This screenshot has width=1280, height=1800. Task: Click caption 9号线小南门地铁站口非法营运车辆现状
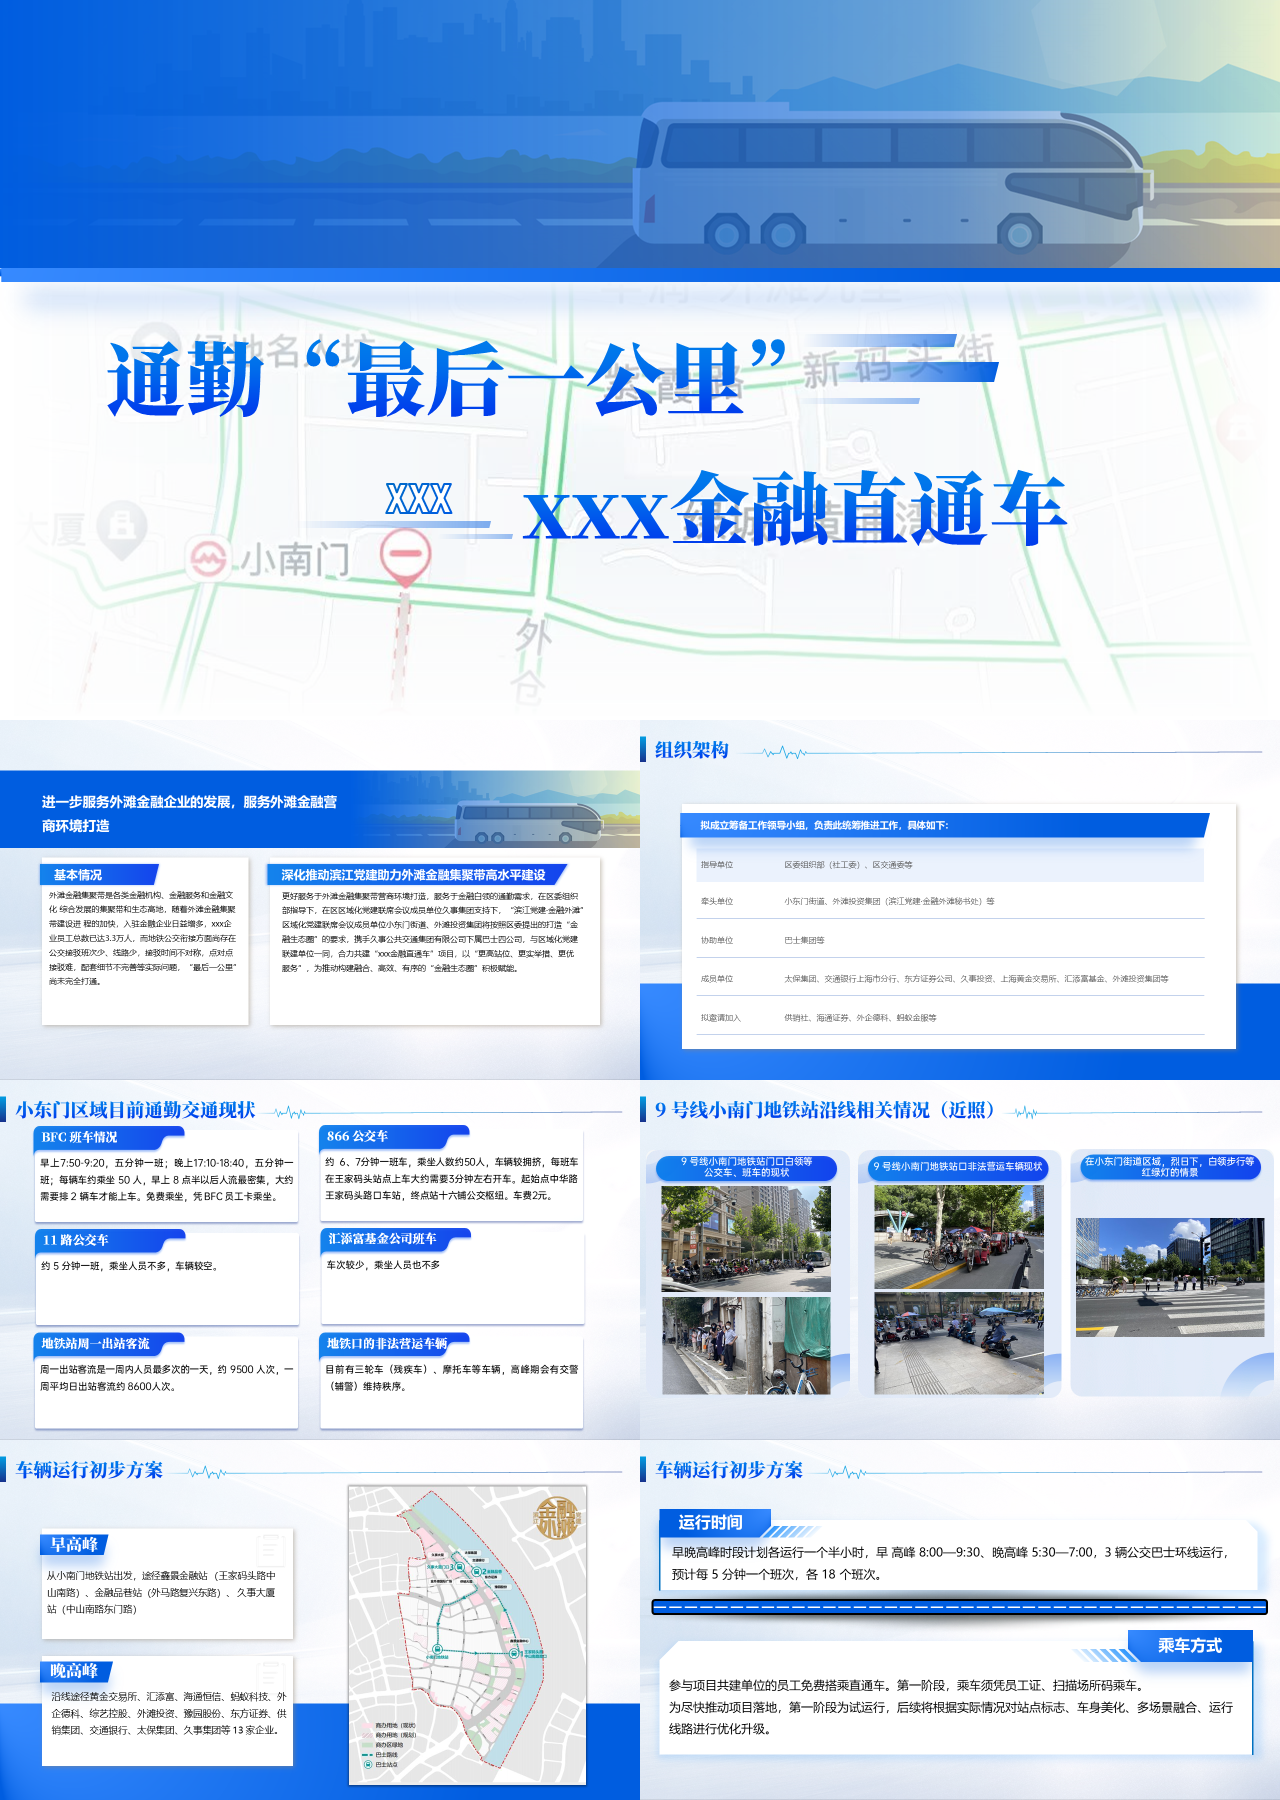click(x=957, y=1167)
